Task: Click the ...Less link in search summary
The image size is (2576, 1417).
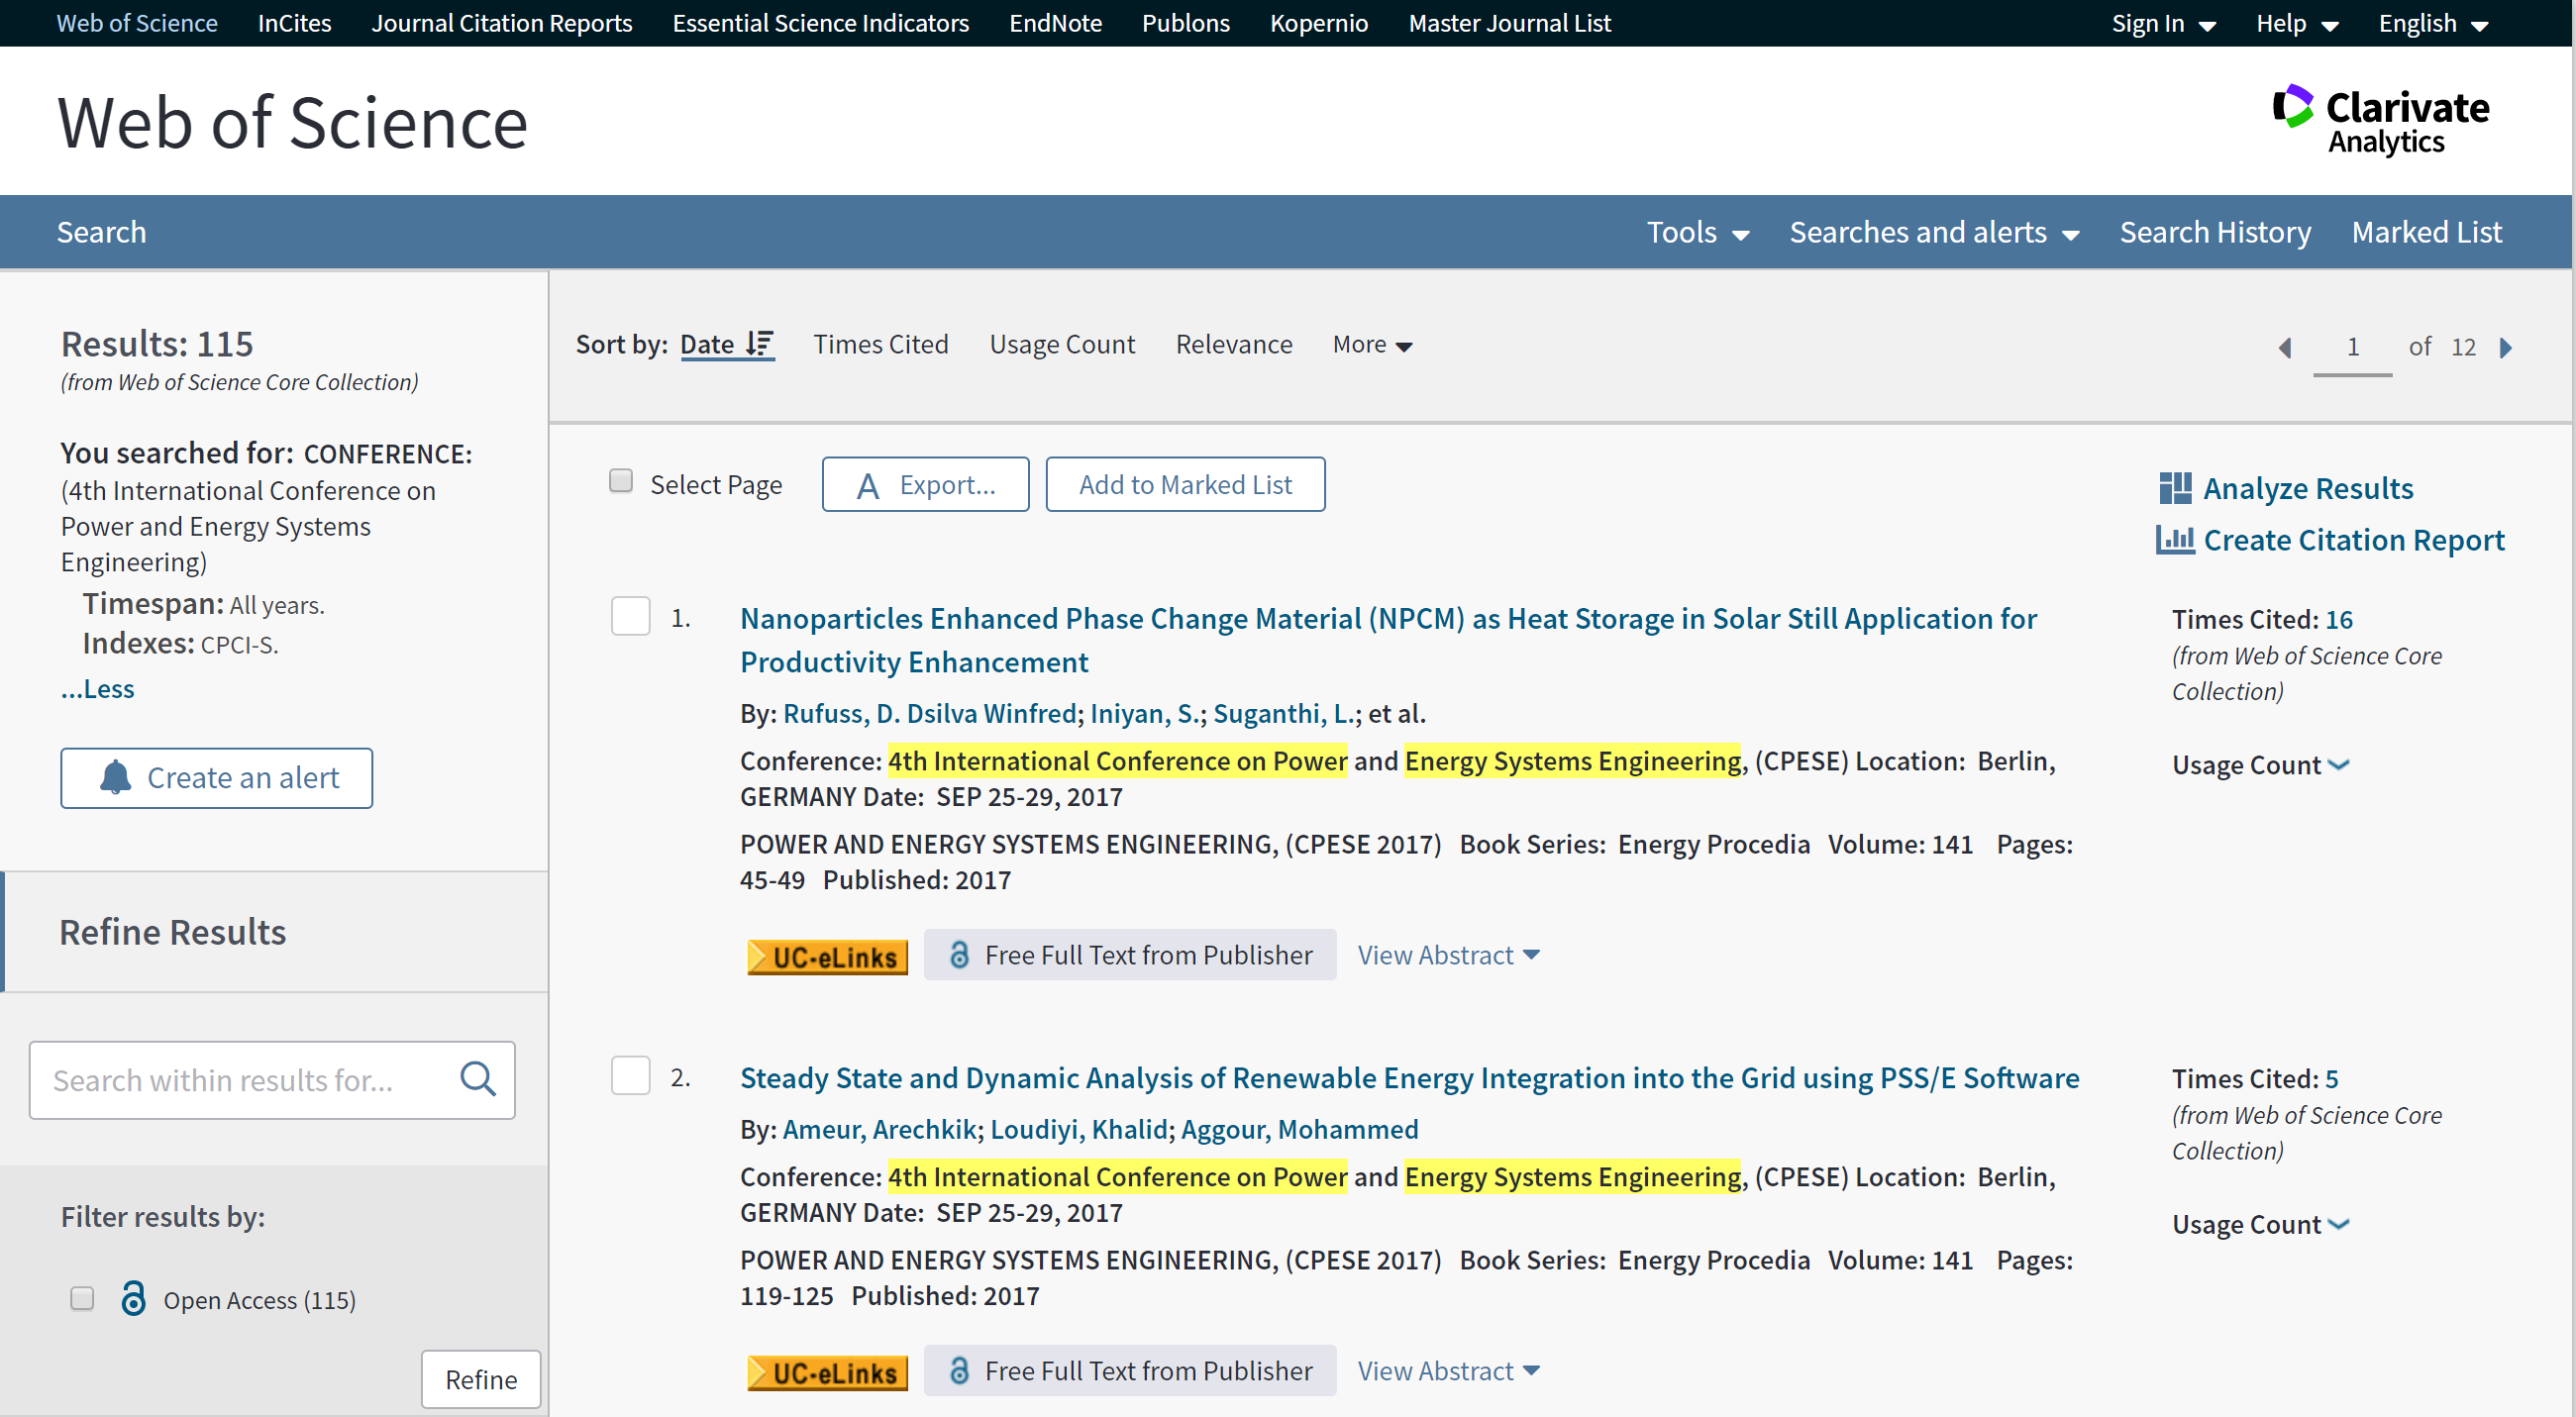Action: pyautogui.click(x=97, y=689)
